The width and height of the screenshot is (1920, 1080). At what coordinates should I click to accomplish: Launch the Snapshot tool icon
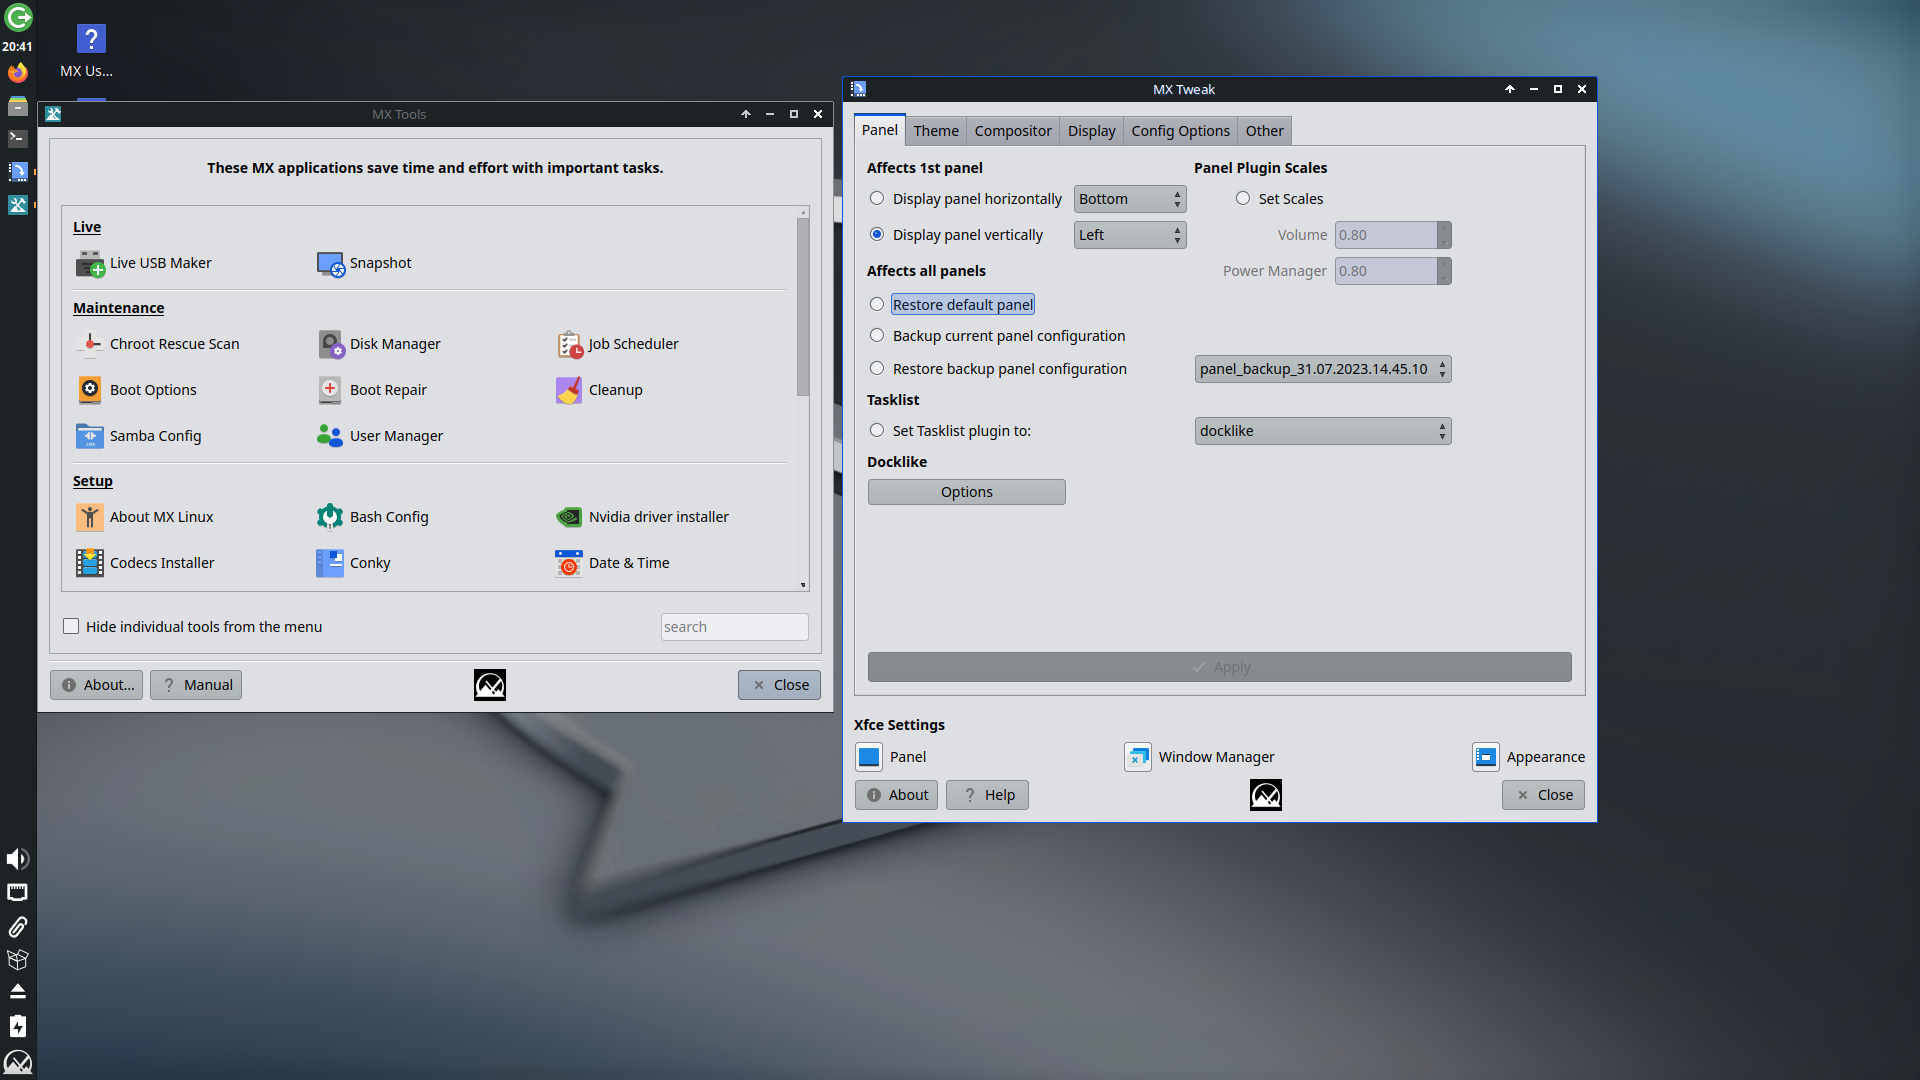pos(330,264)
